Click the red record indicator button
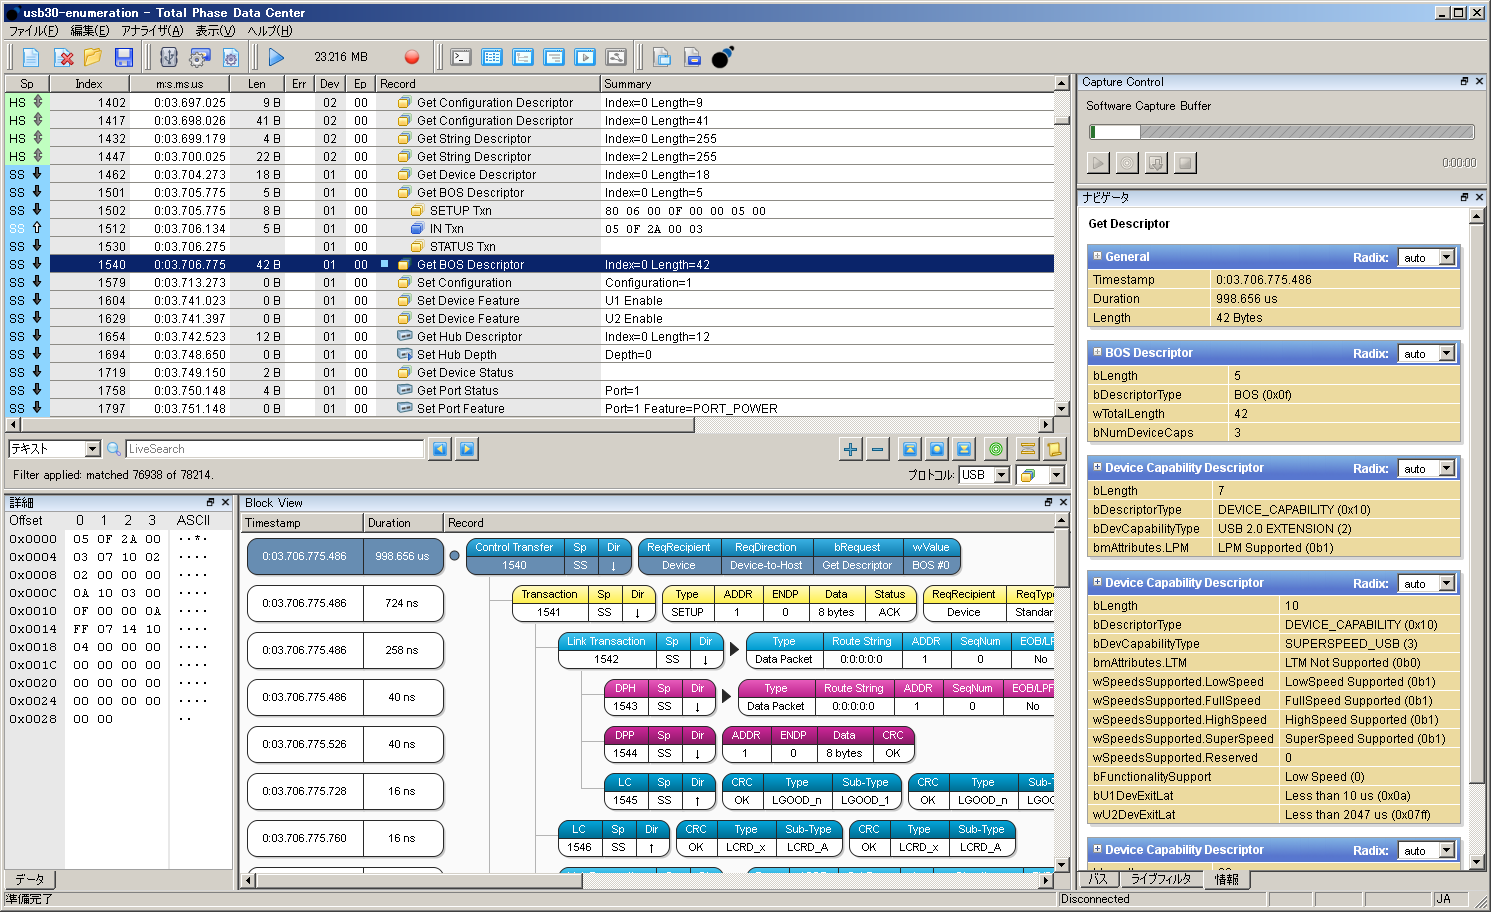This screenshot has height=912, width=1491. coord(412,57)
